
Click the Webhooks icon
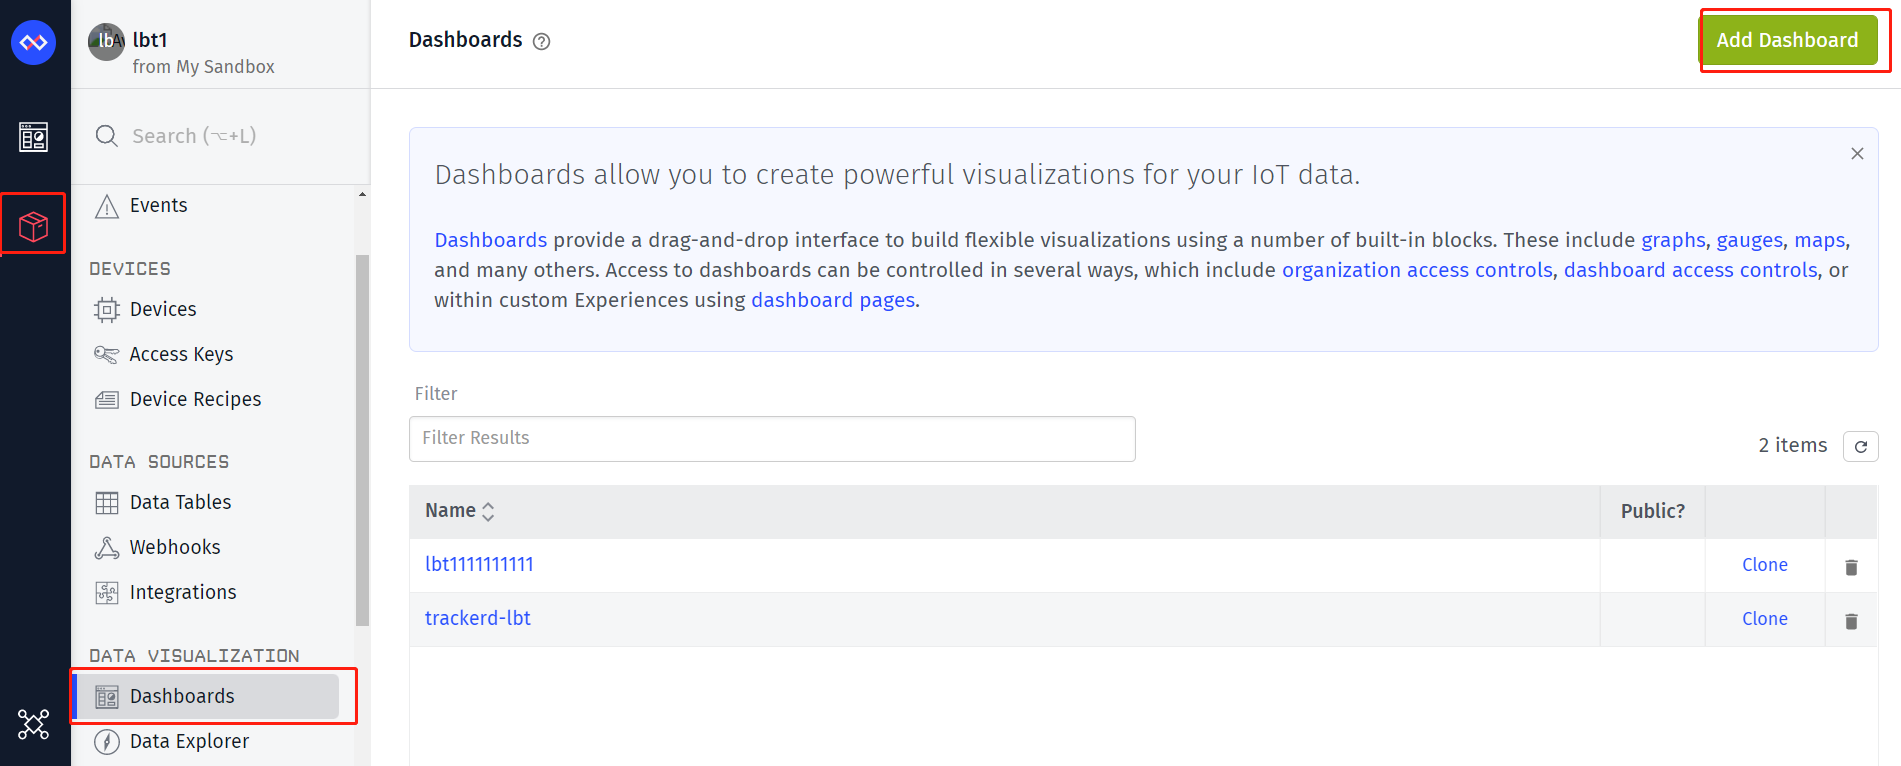click(x=106, y=548)
